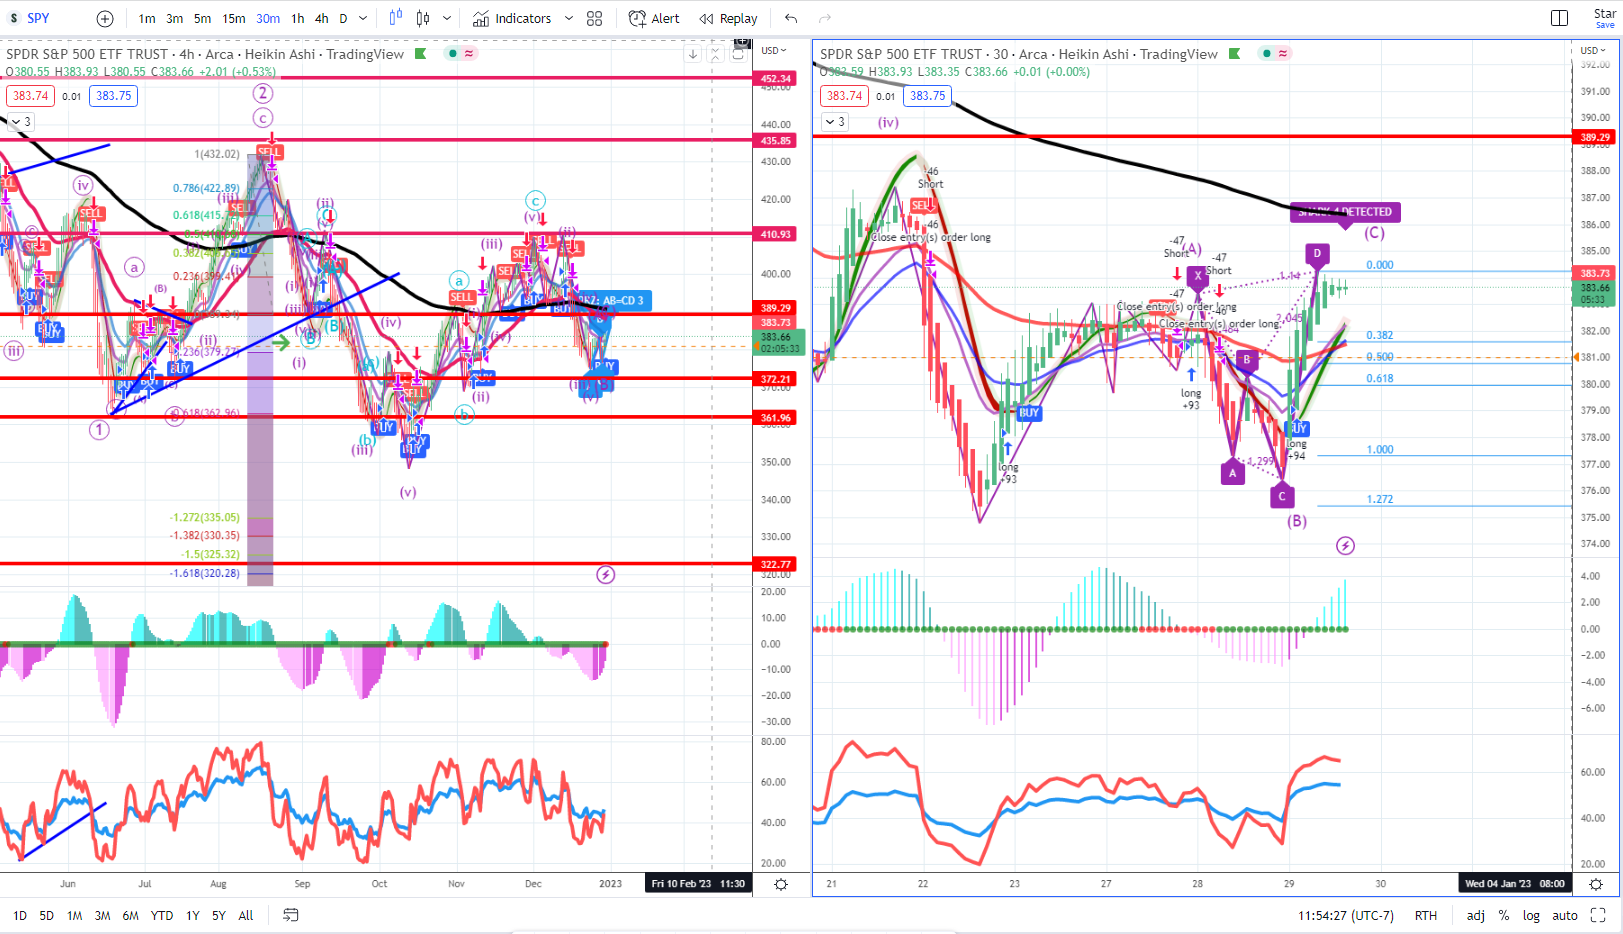Open the indicator templates grid icon

pyautogui.click(x=595, y=18)
